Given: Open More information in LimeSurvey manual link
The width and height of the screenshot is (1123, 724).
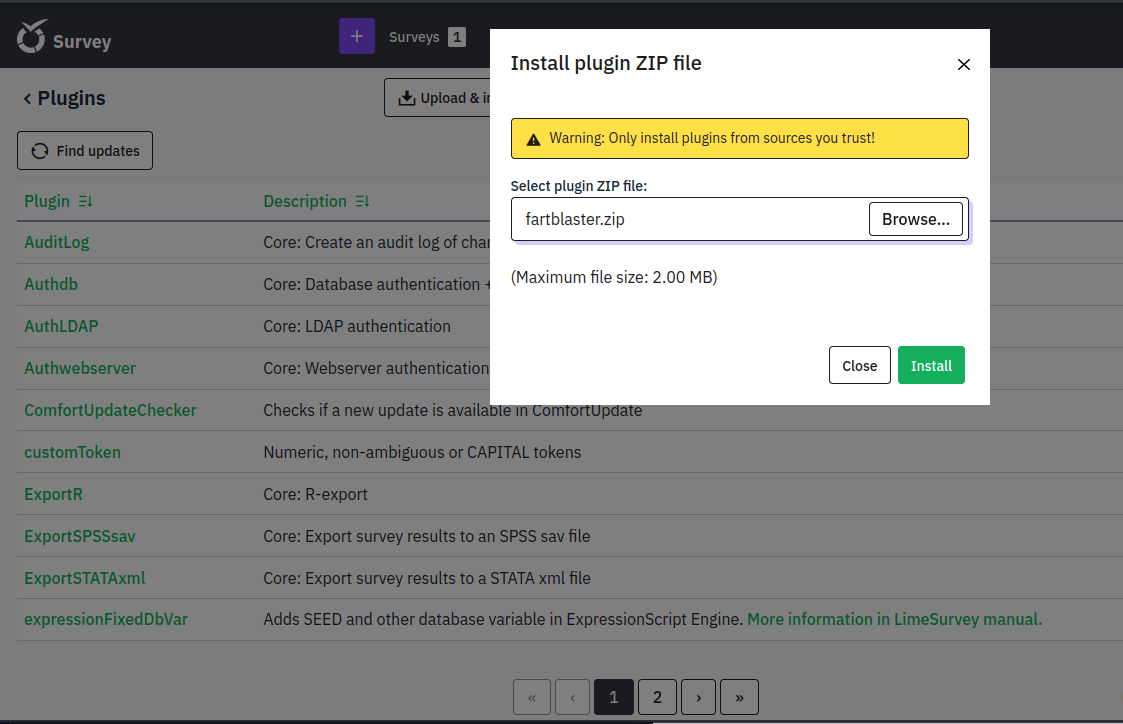Looking at the screenshot, I should tap(894, 620).
